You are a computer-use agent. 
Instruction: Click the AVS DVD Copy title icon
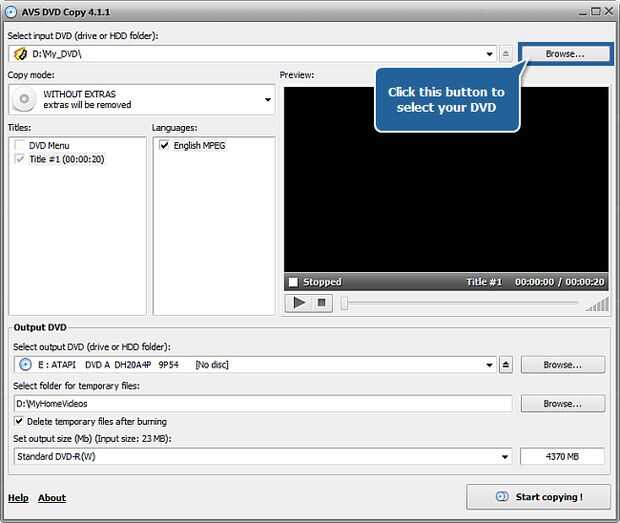11,12
